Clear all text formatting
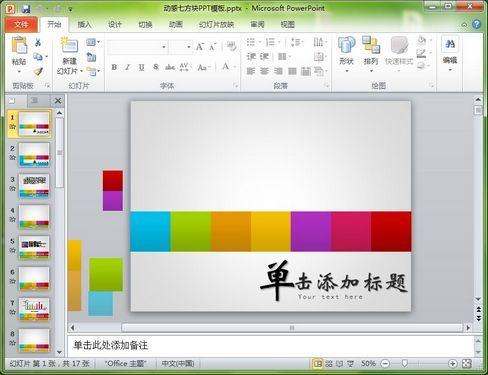The width and height of the screenshot is (488, 375). pos(231,46)
